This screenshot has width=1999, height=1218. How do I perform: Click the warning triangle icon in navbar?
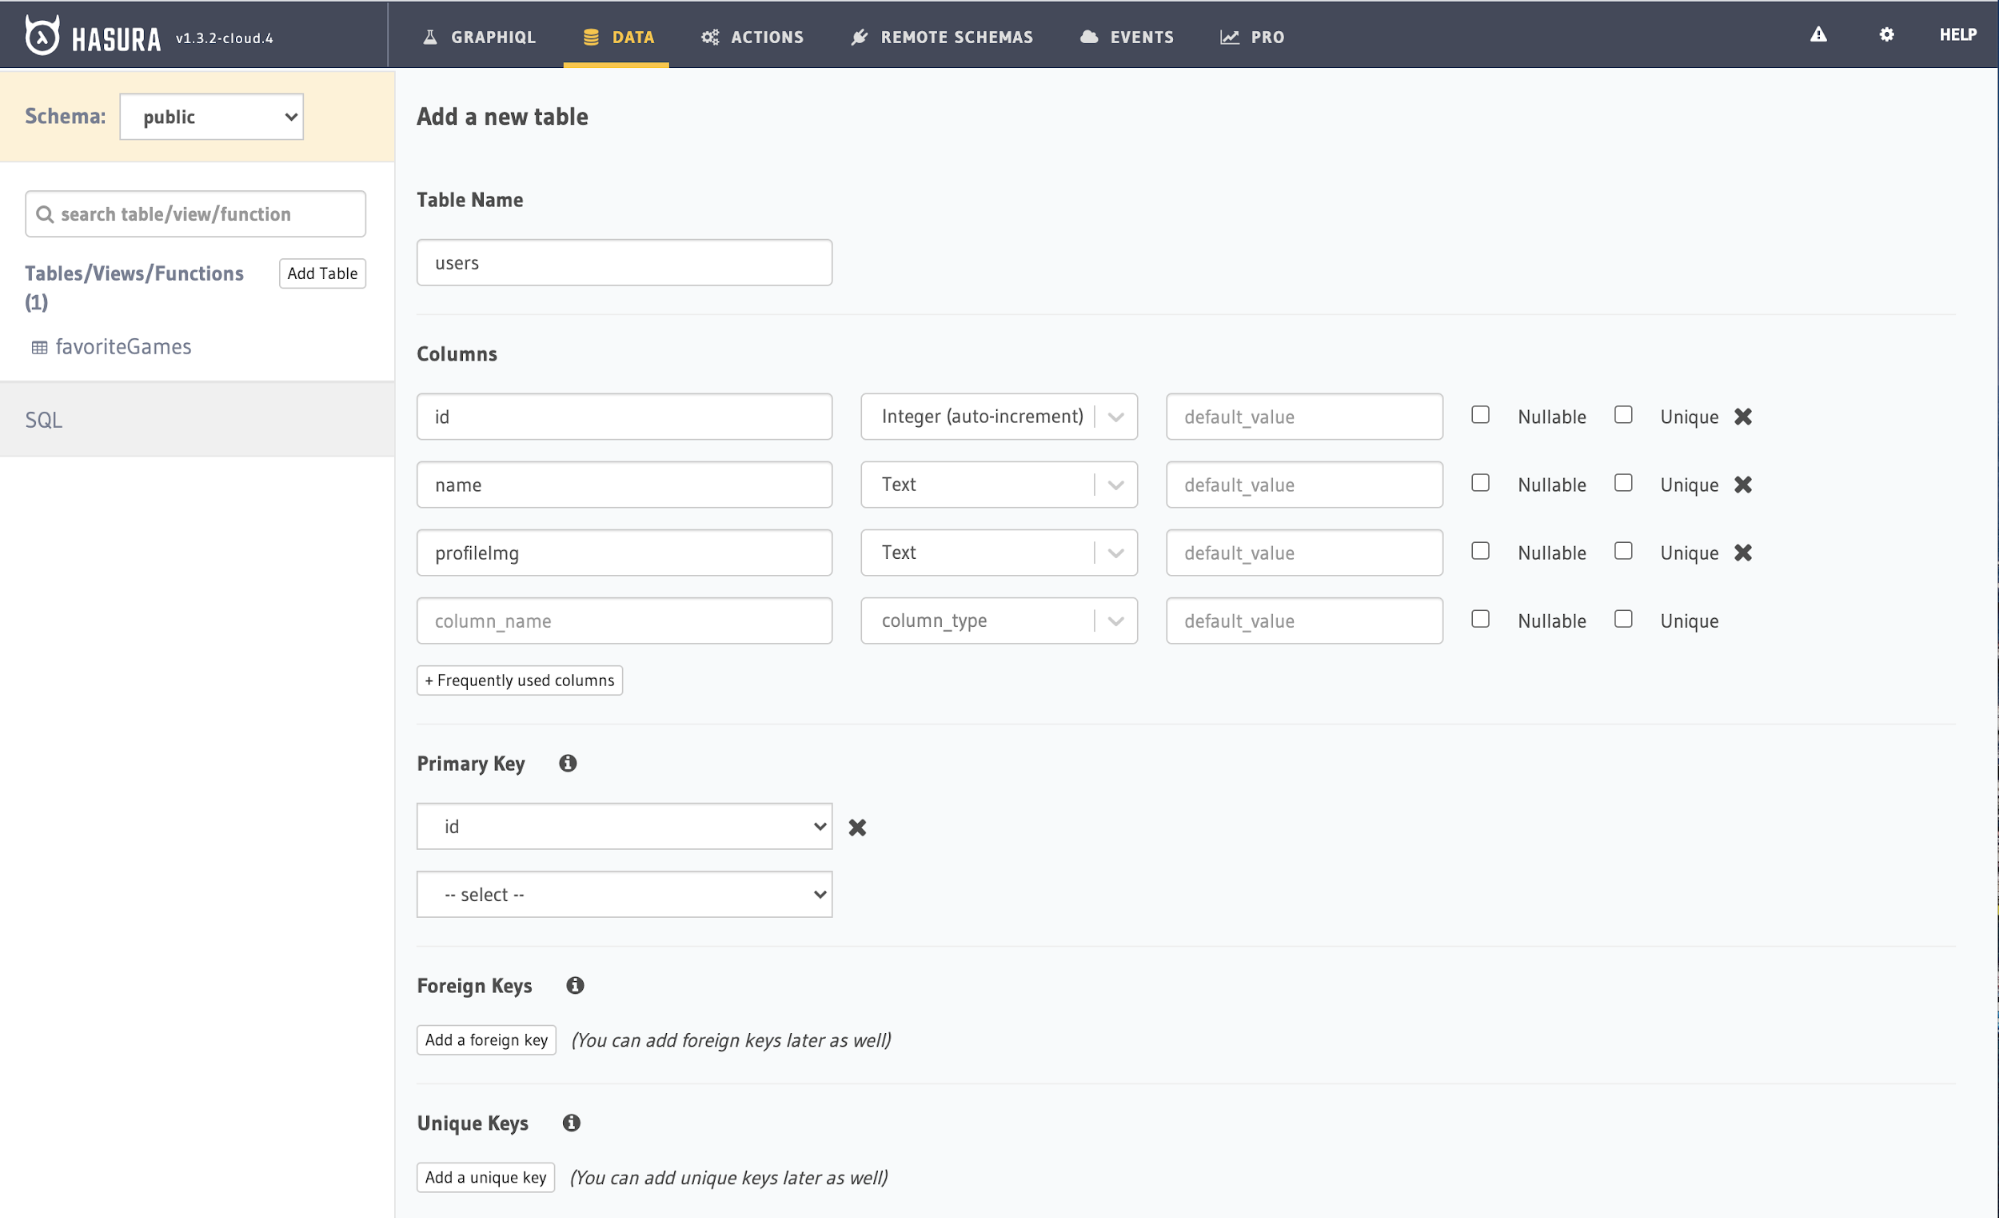(x=1817, y=34)
